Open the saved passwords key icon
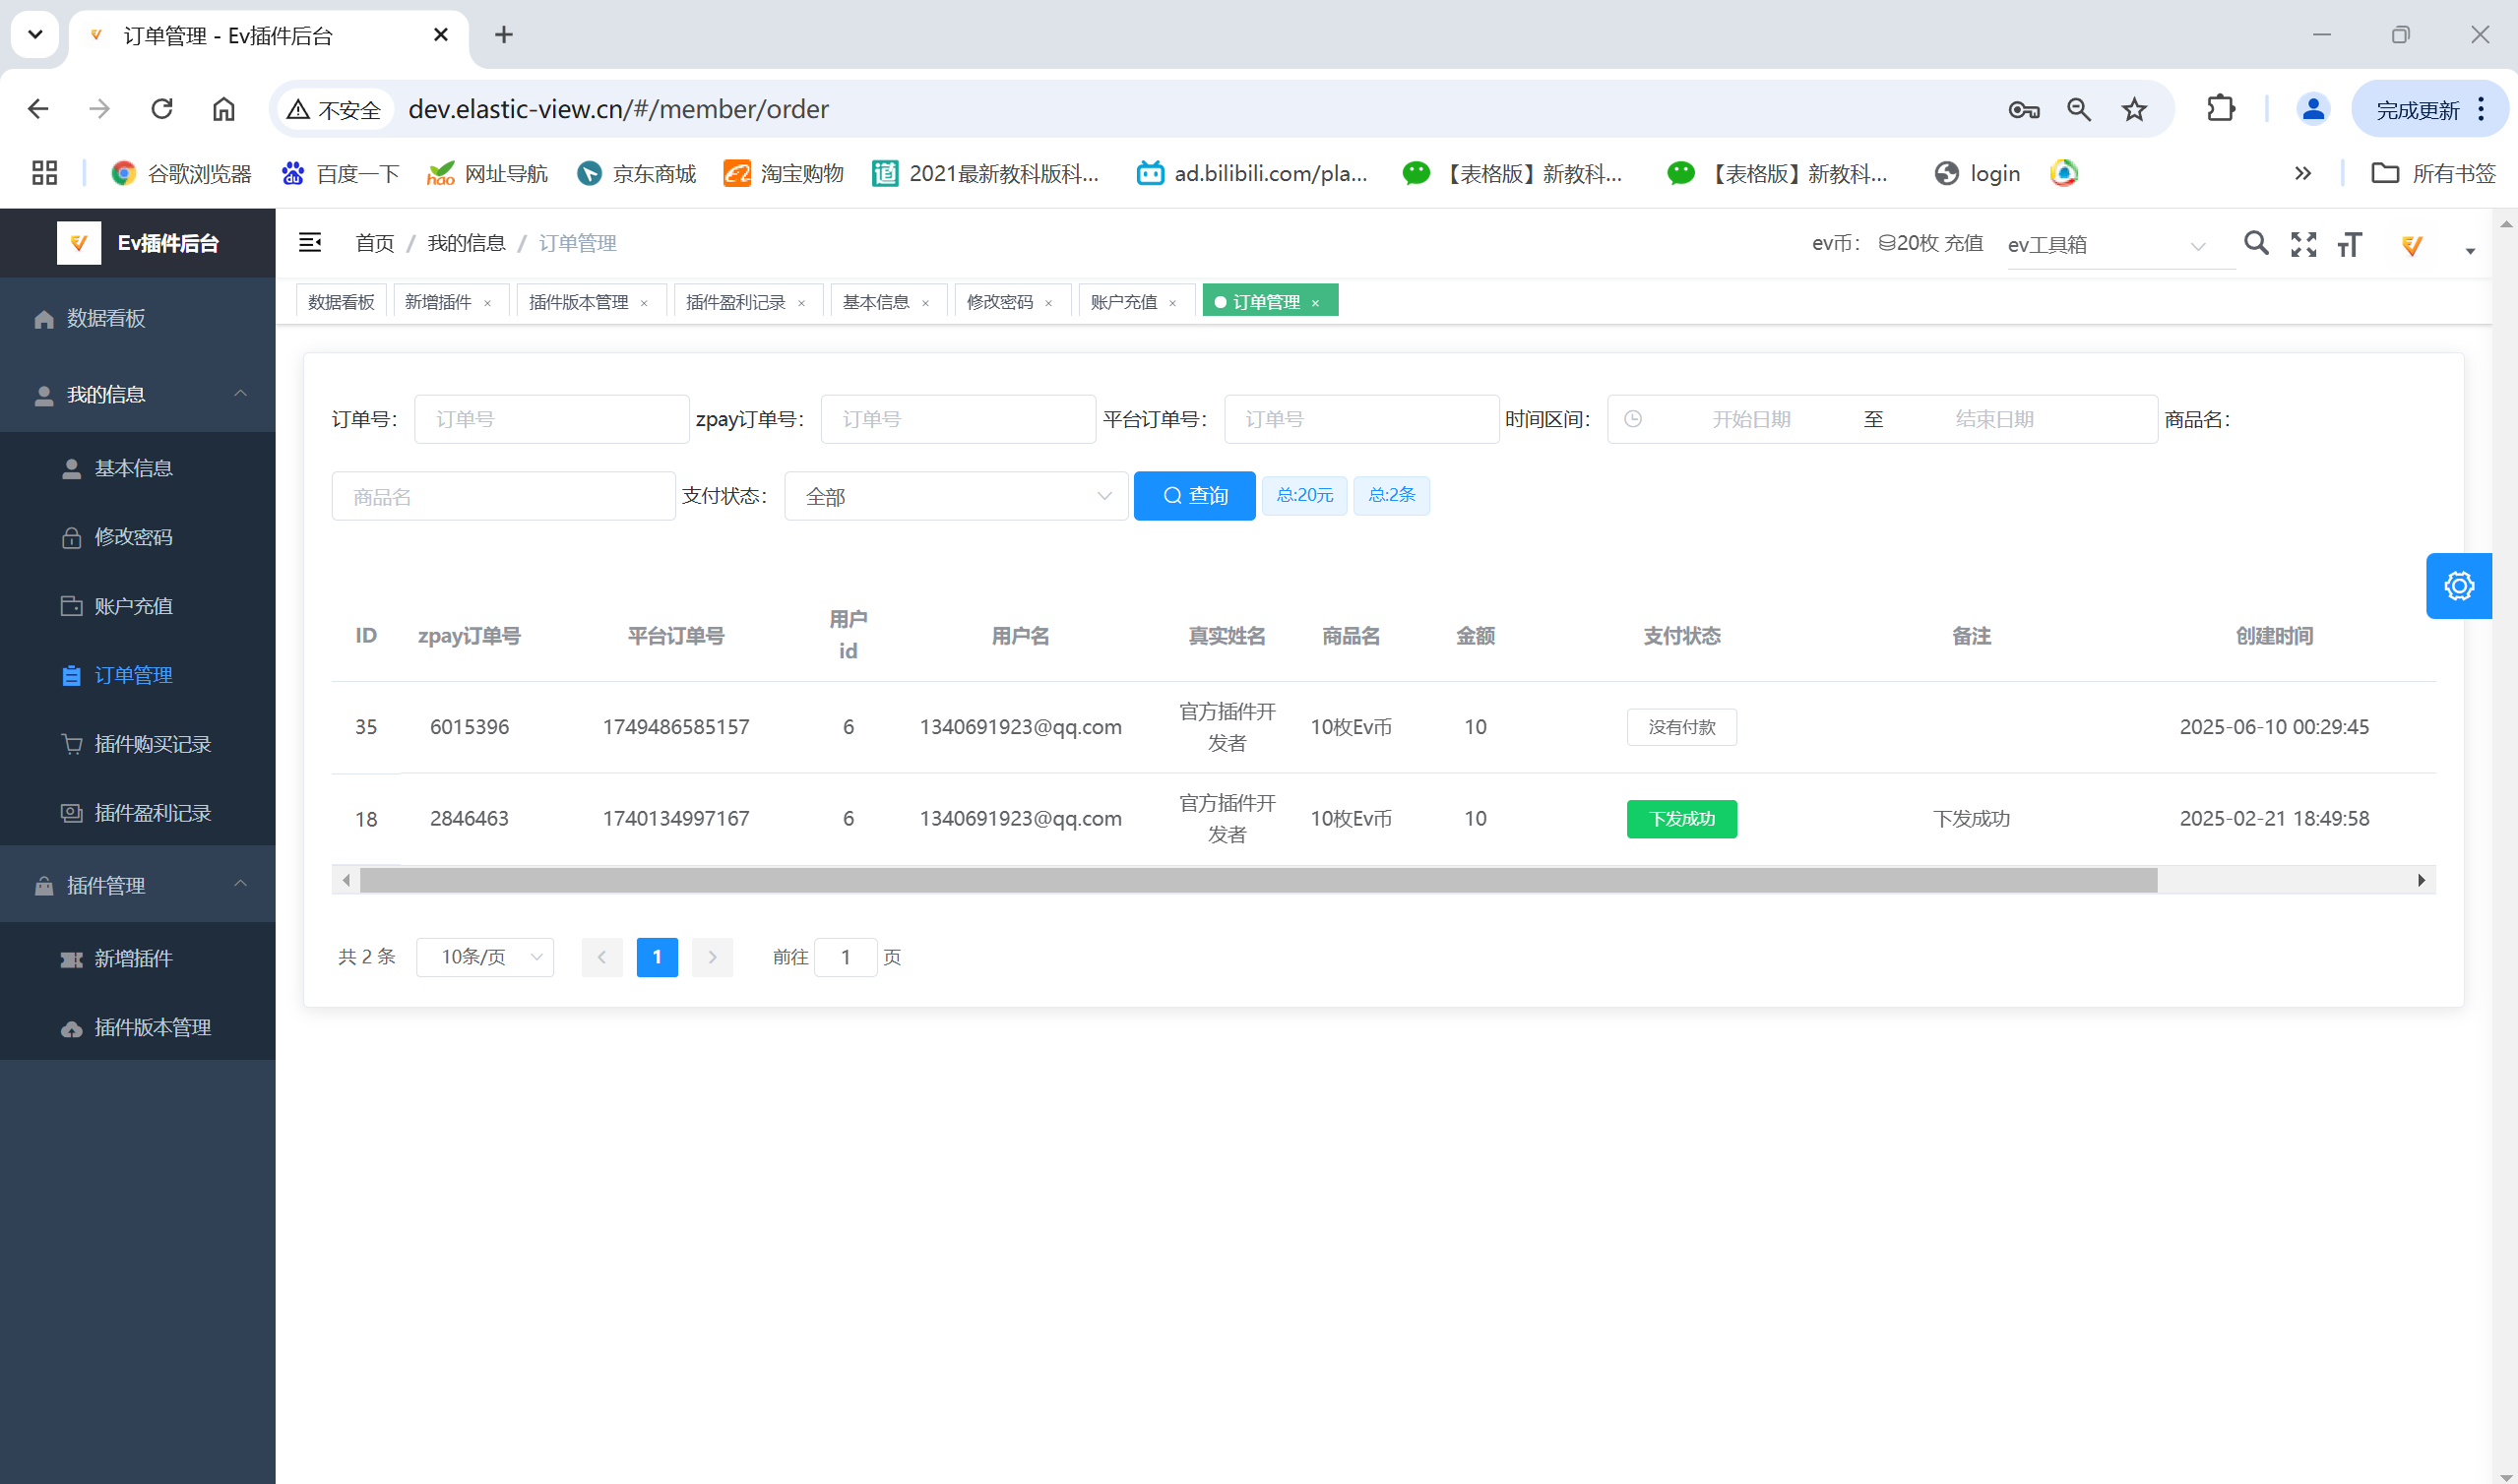The height and width of the screenshot is (1484, 2518). [2024, 109]
